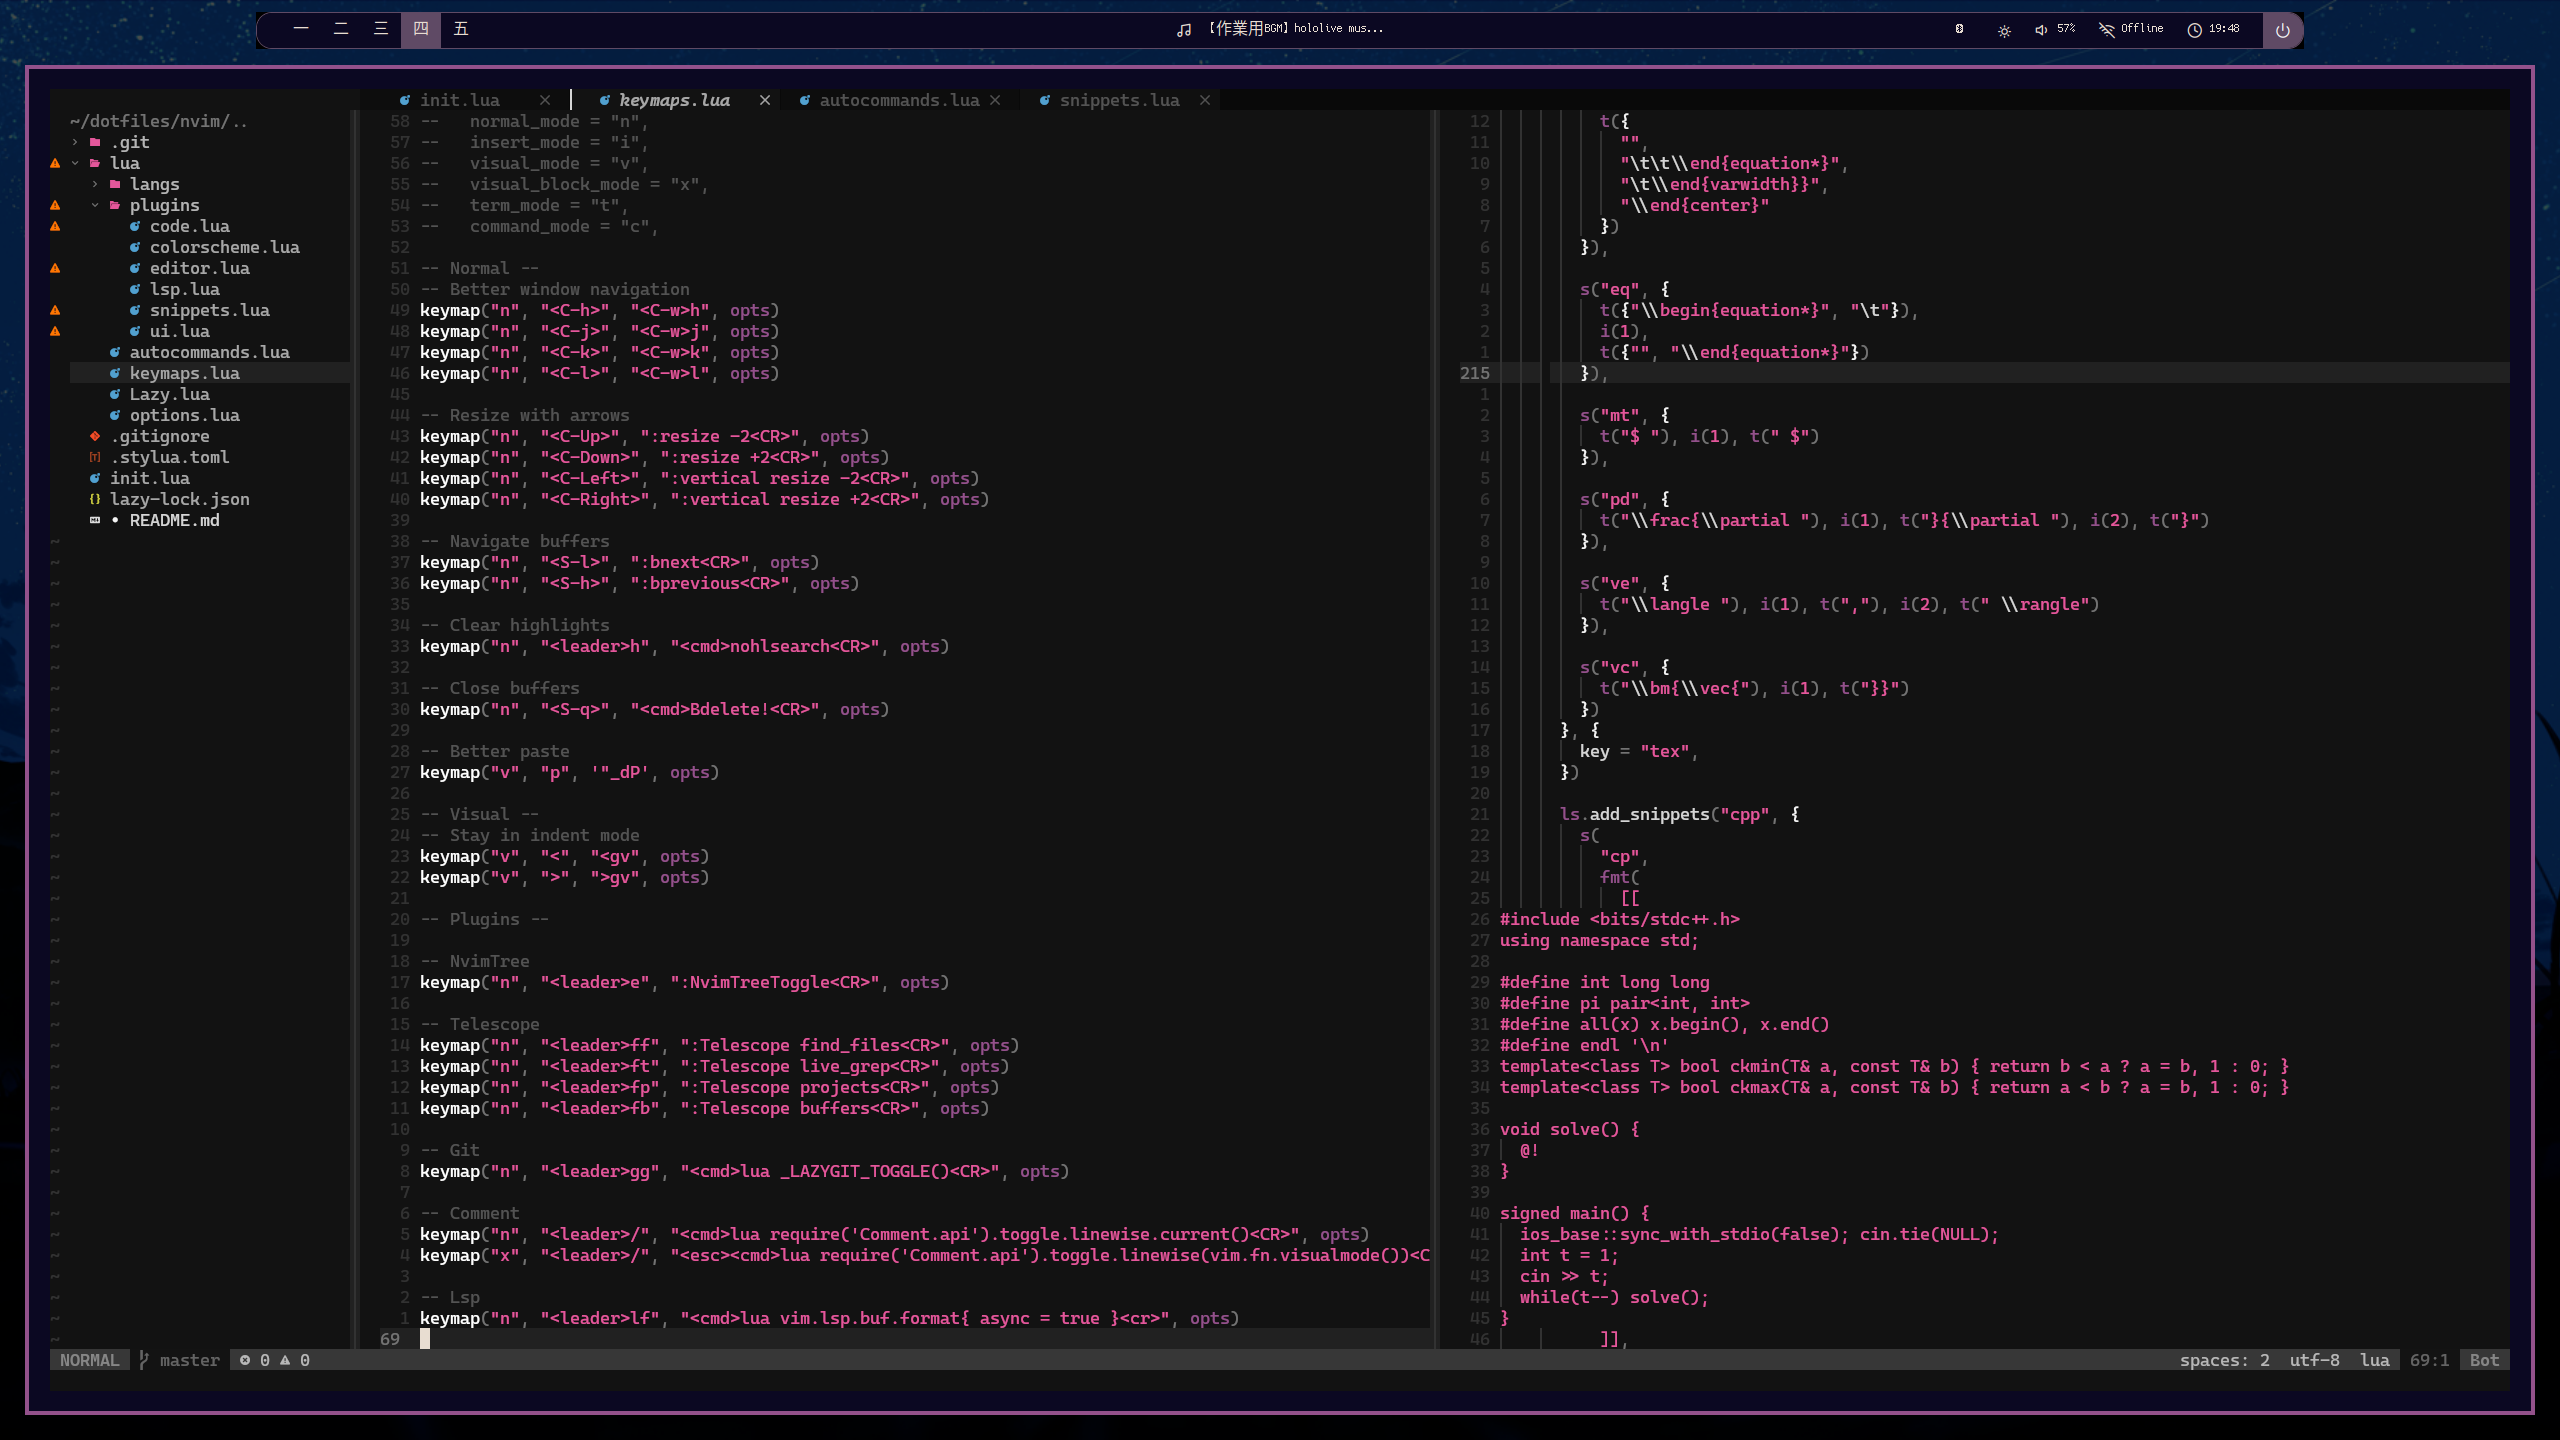Click the power button in top bar
This screenshot has width=2560, height=1440.
(2283, 30)
